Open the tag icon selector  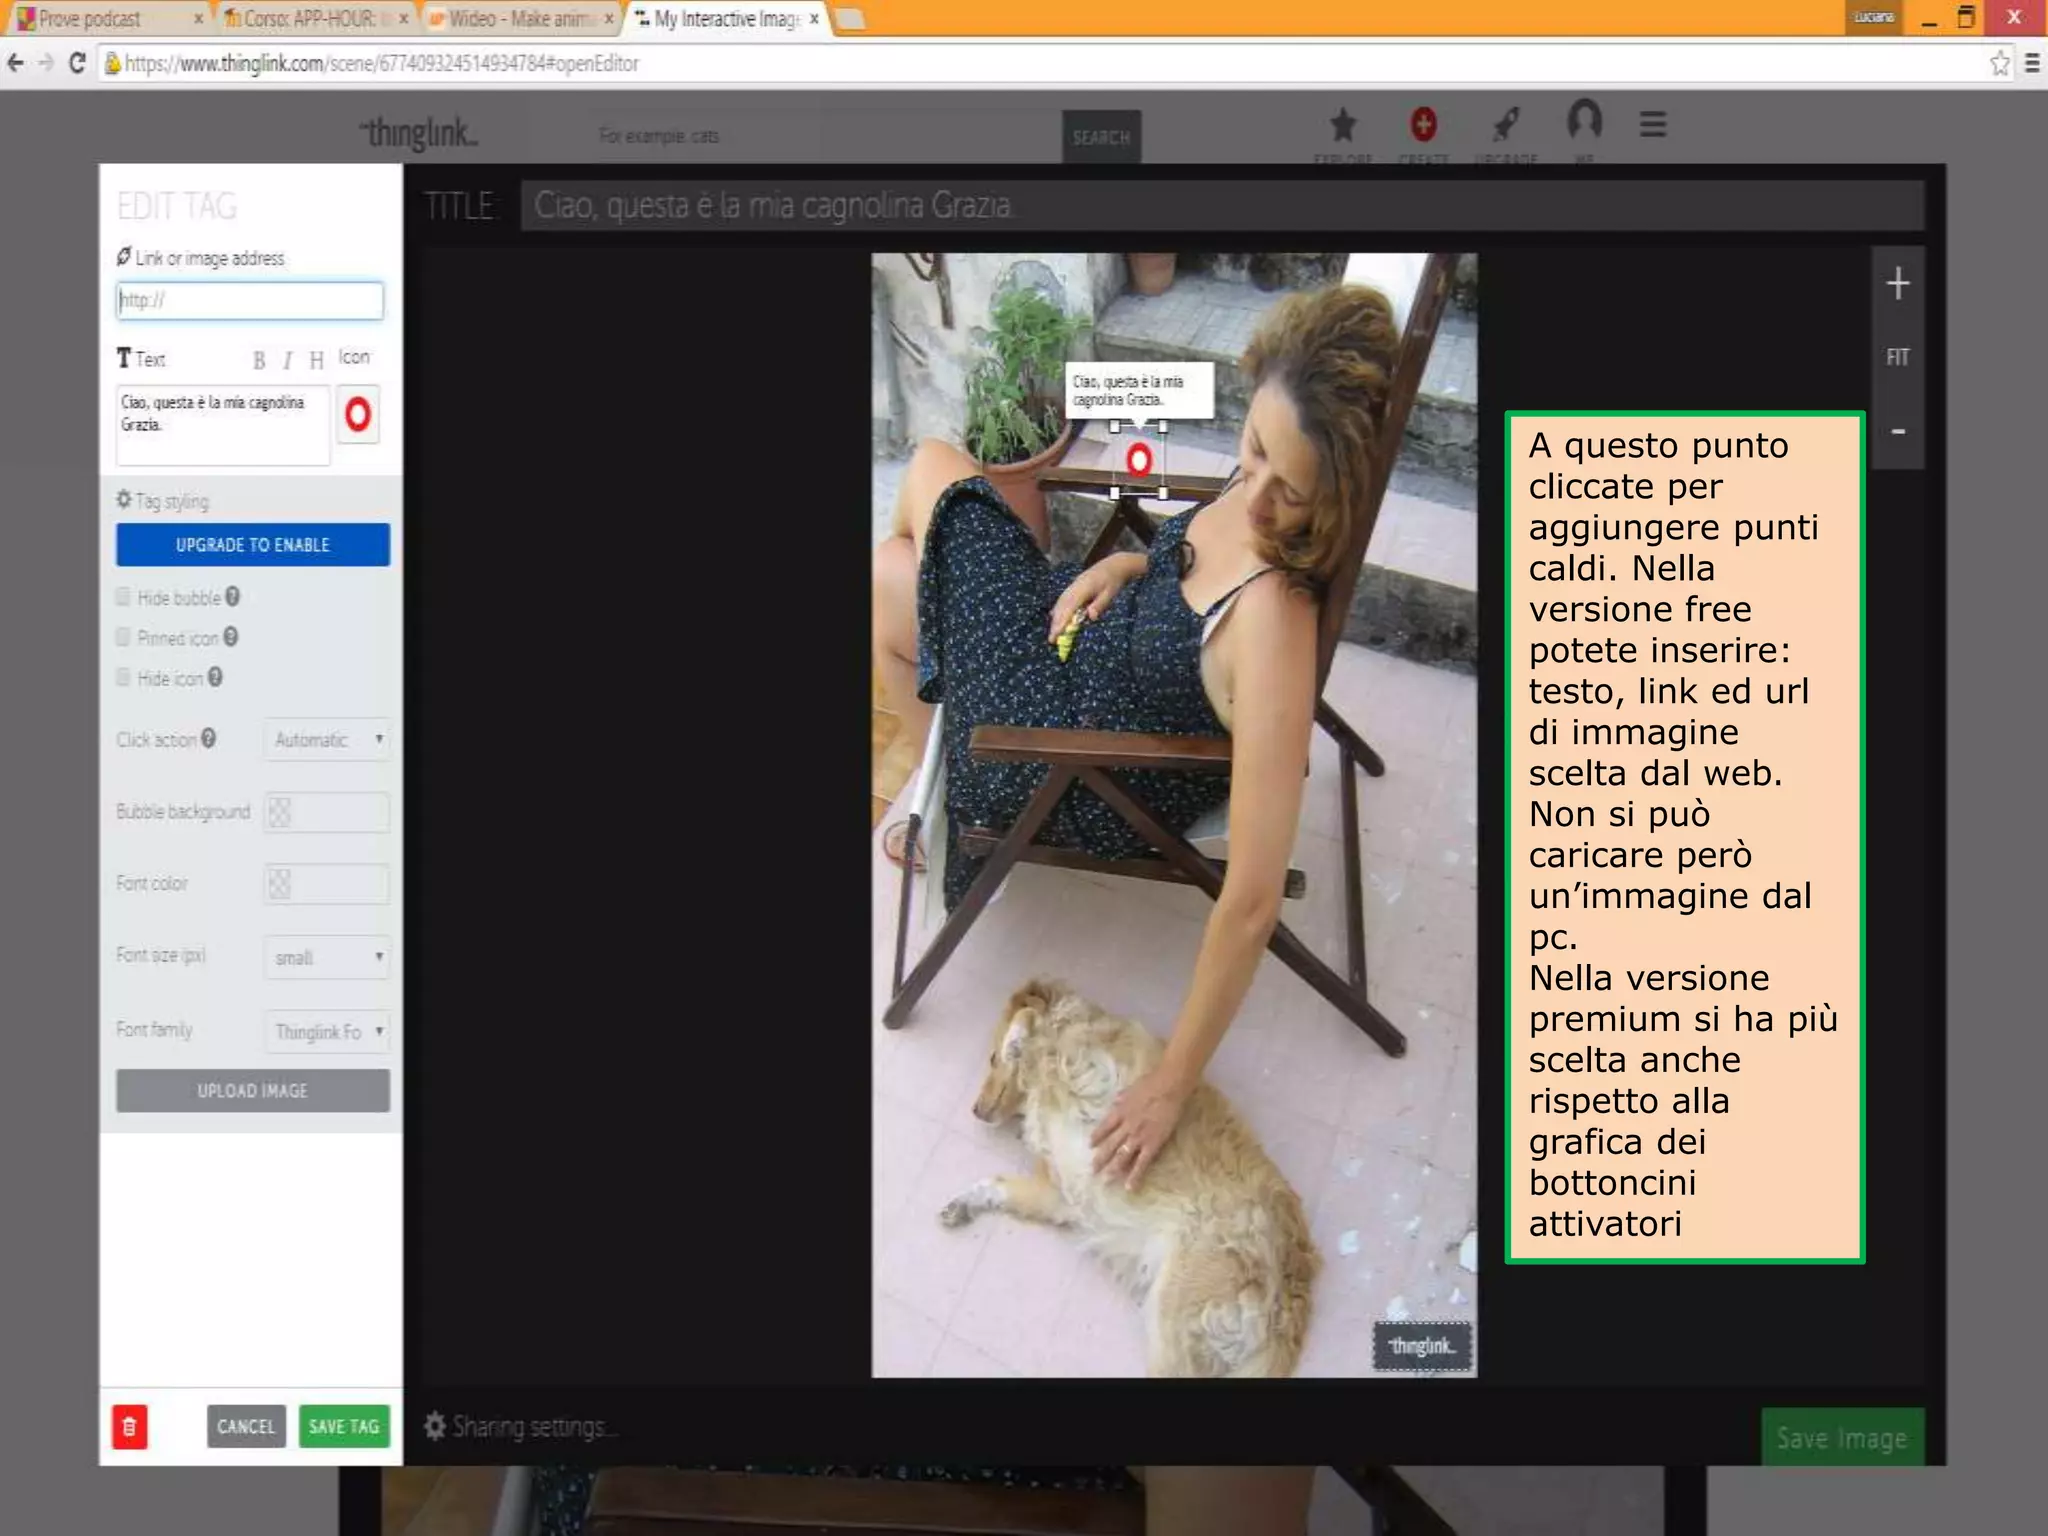tap(357, 414)
